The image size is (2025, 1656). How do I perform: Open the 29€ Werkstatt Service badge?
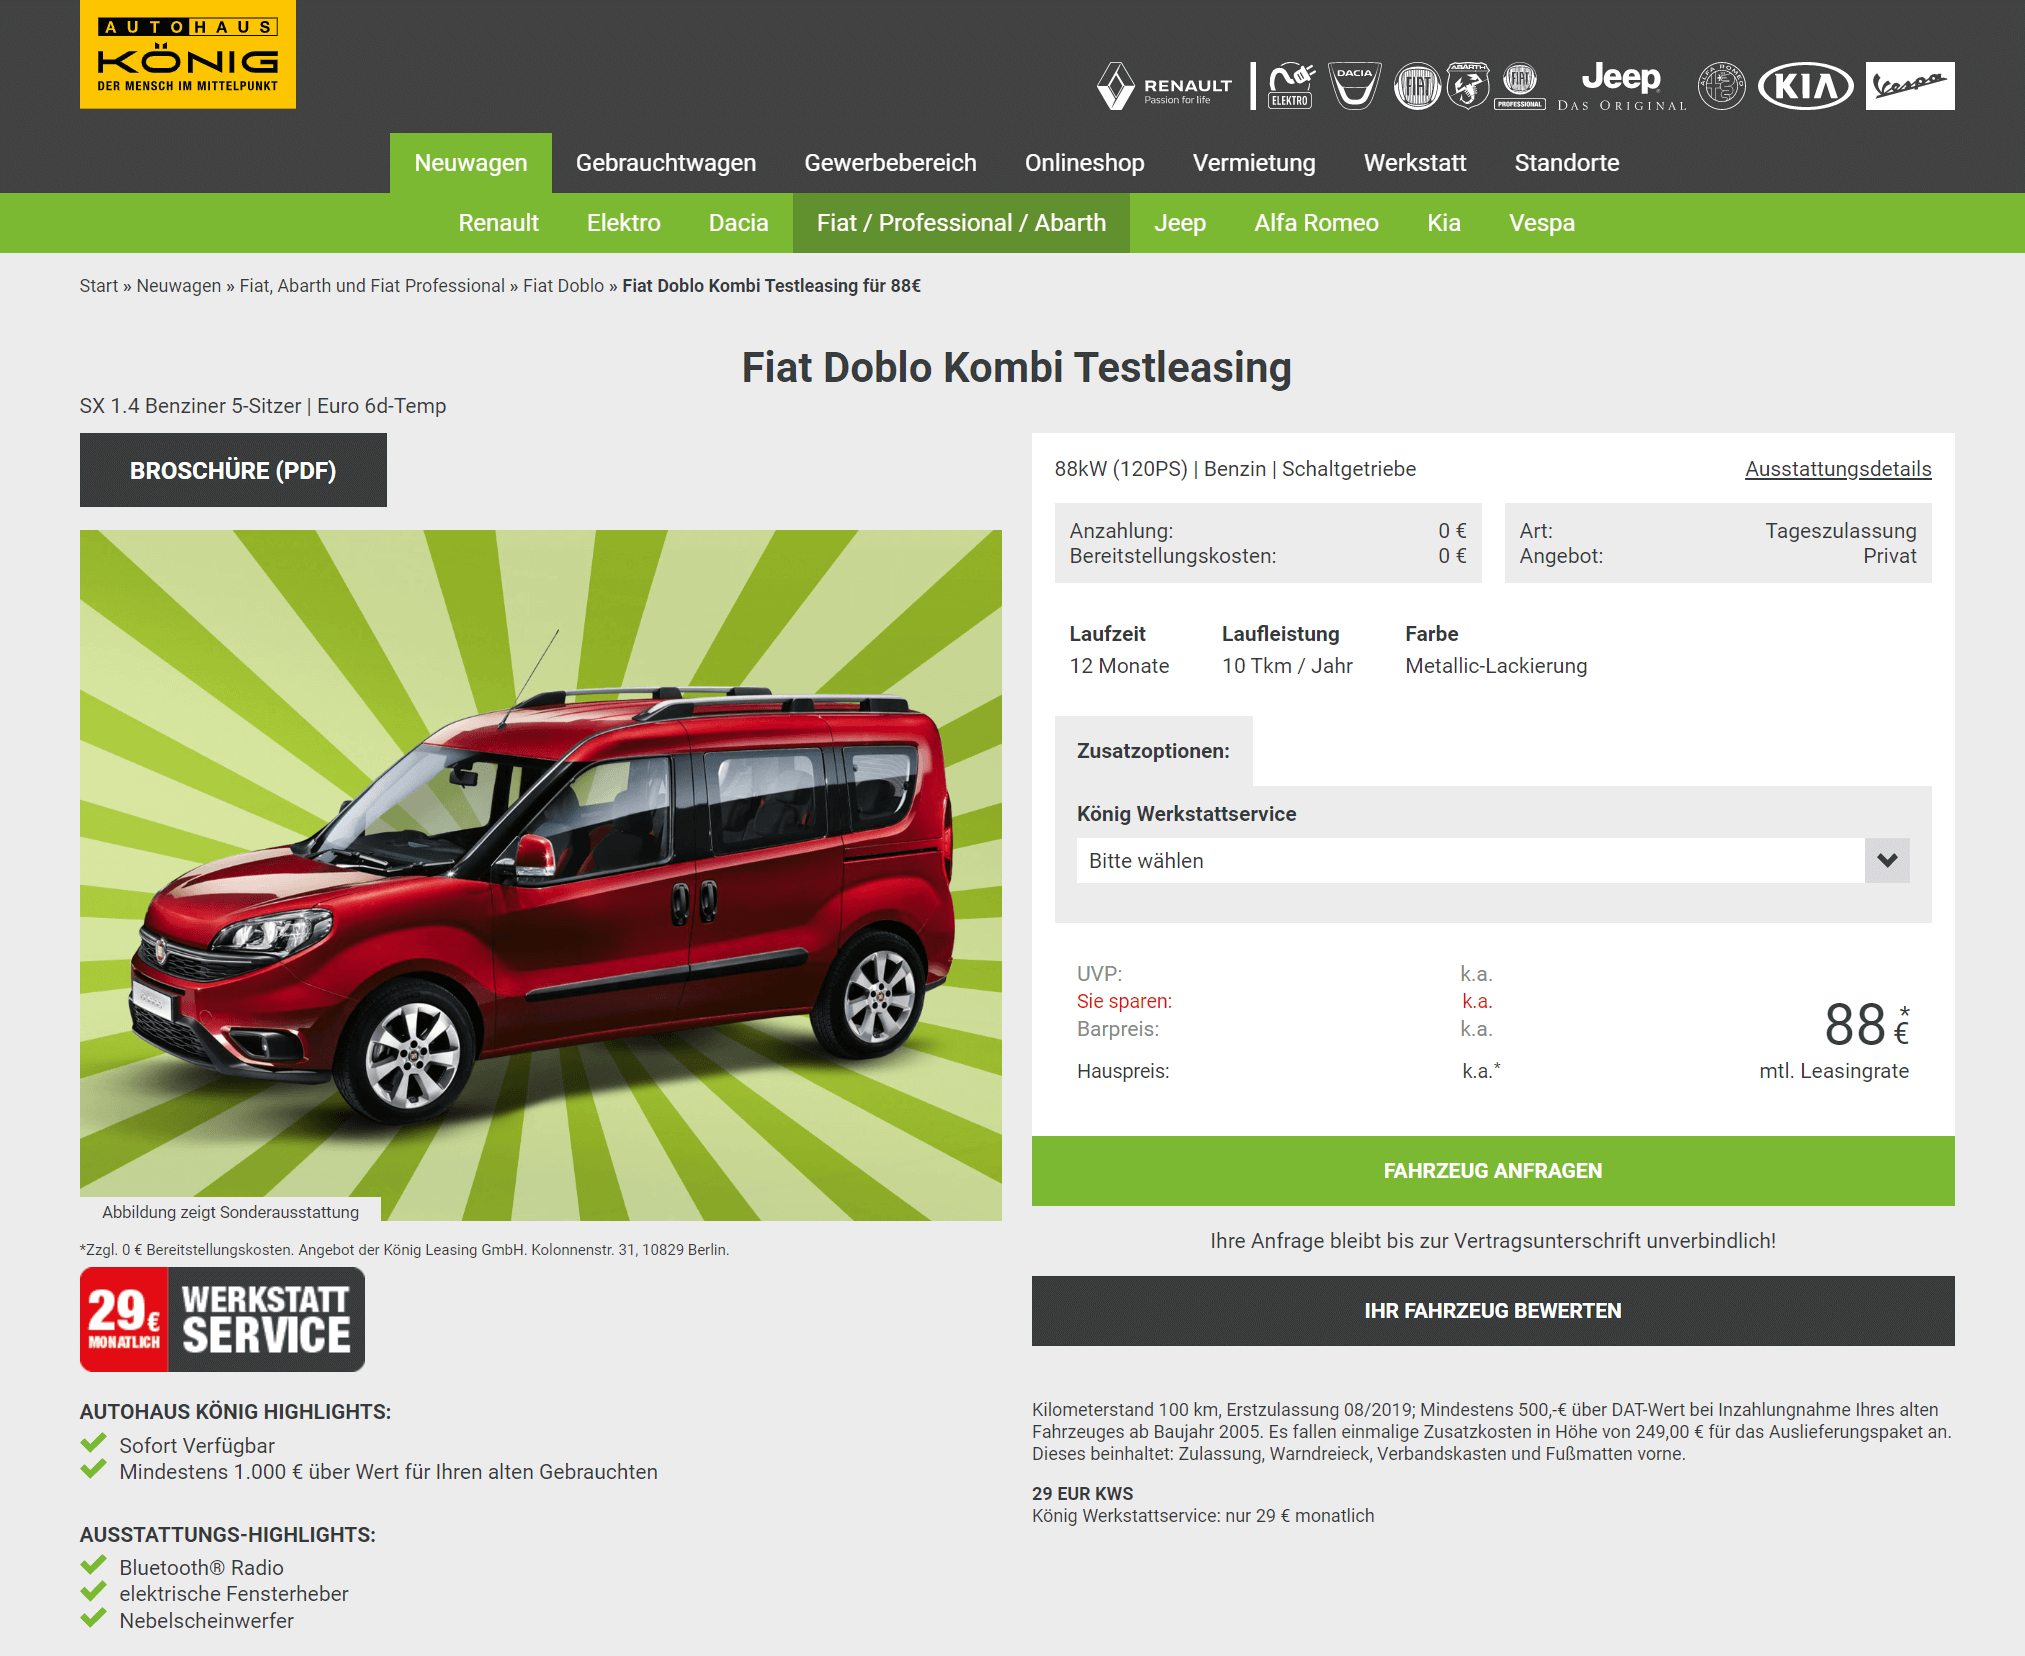pyautogui.click(x=222, y=1319)
